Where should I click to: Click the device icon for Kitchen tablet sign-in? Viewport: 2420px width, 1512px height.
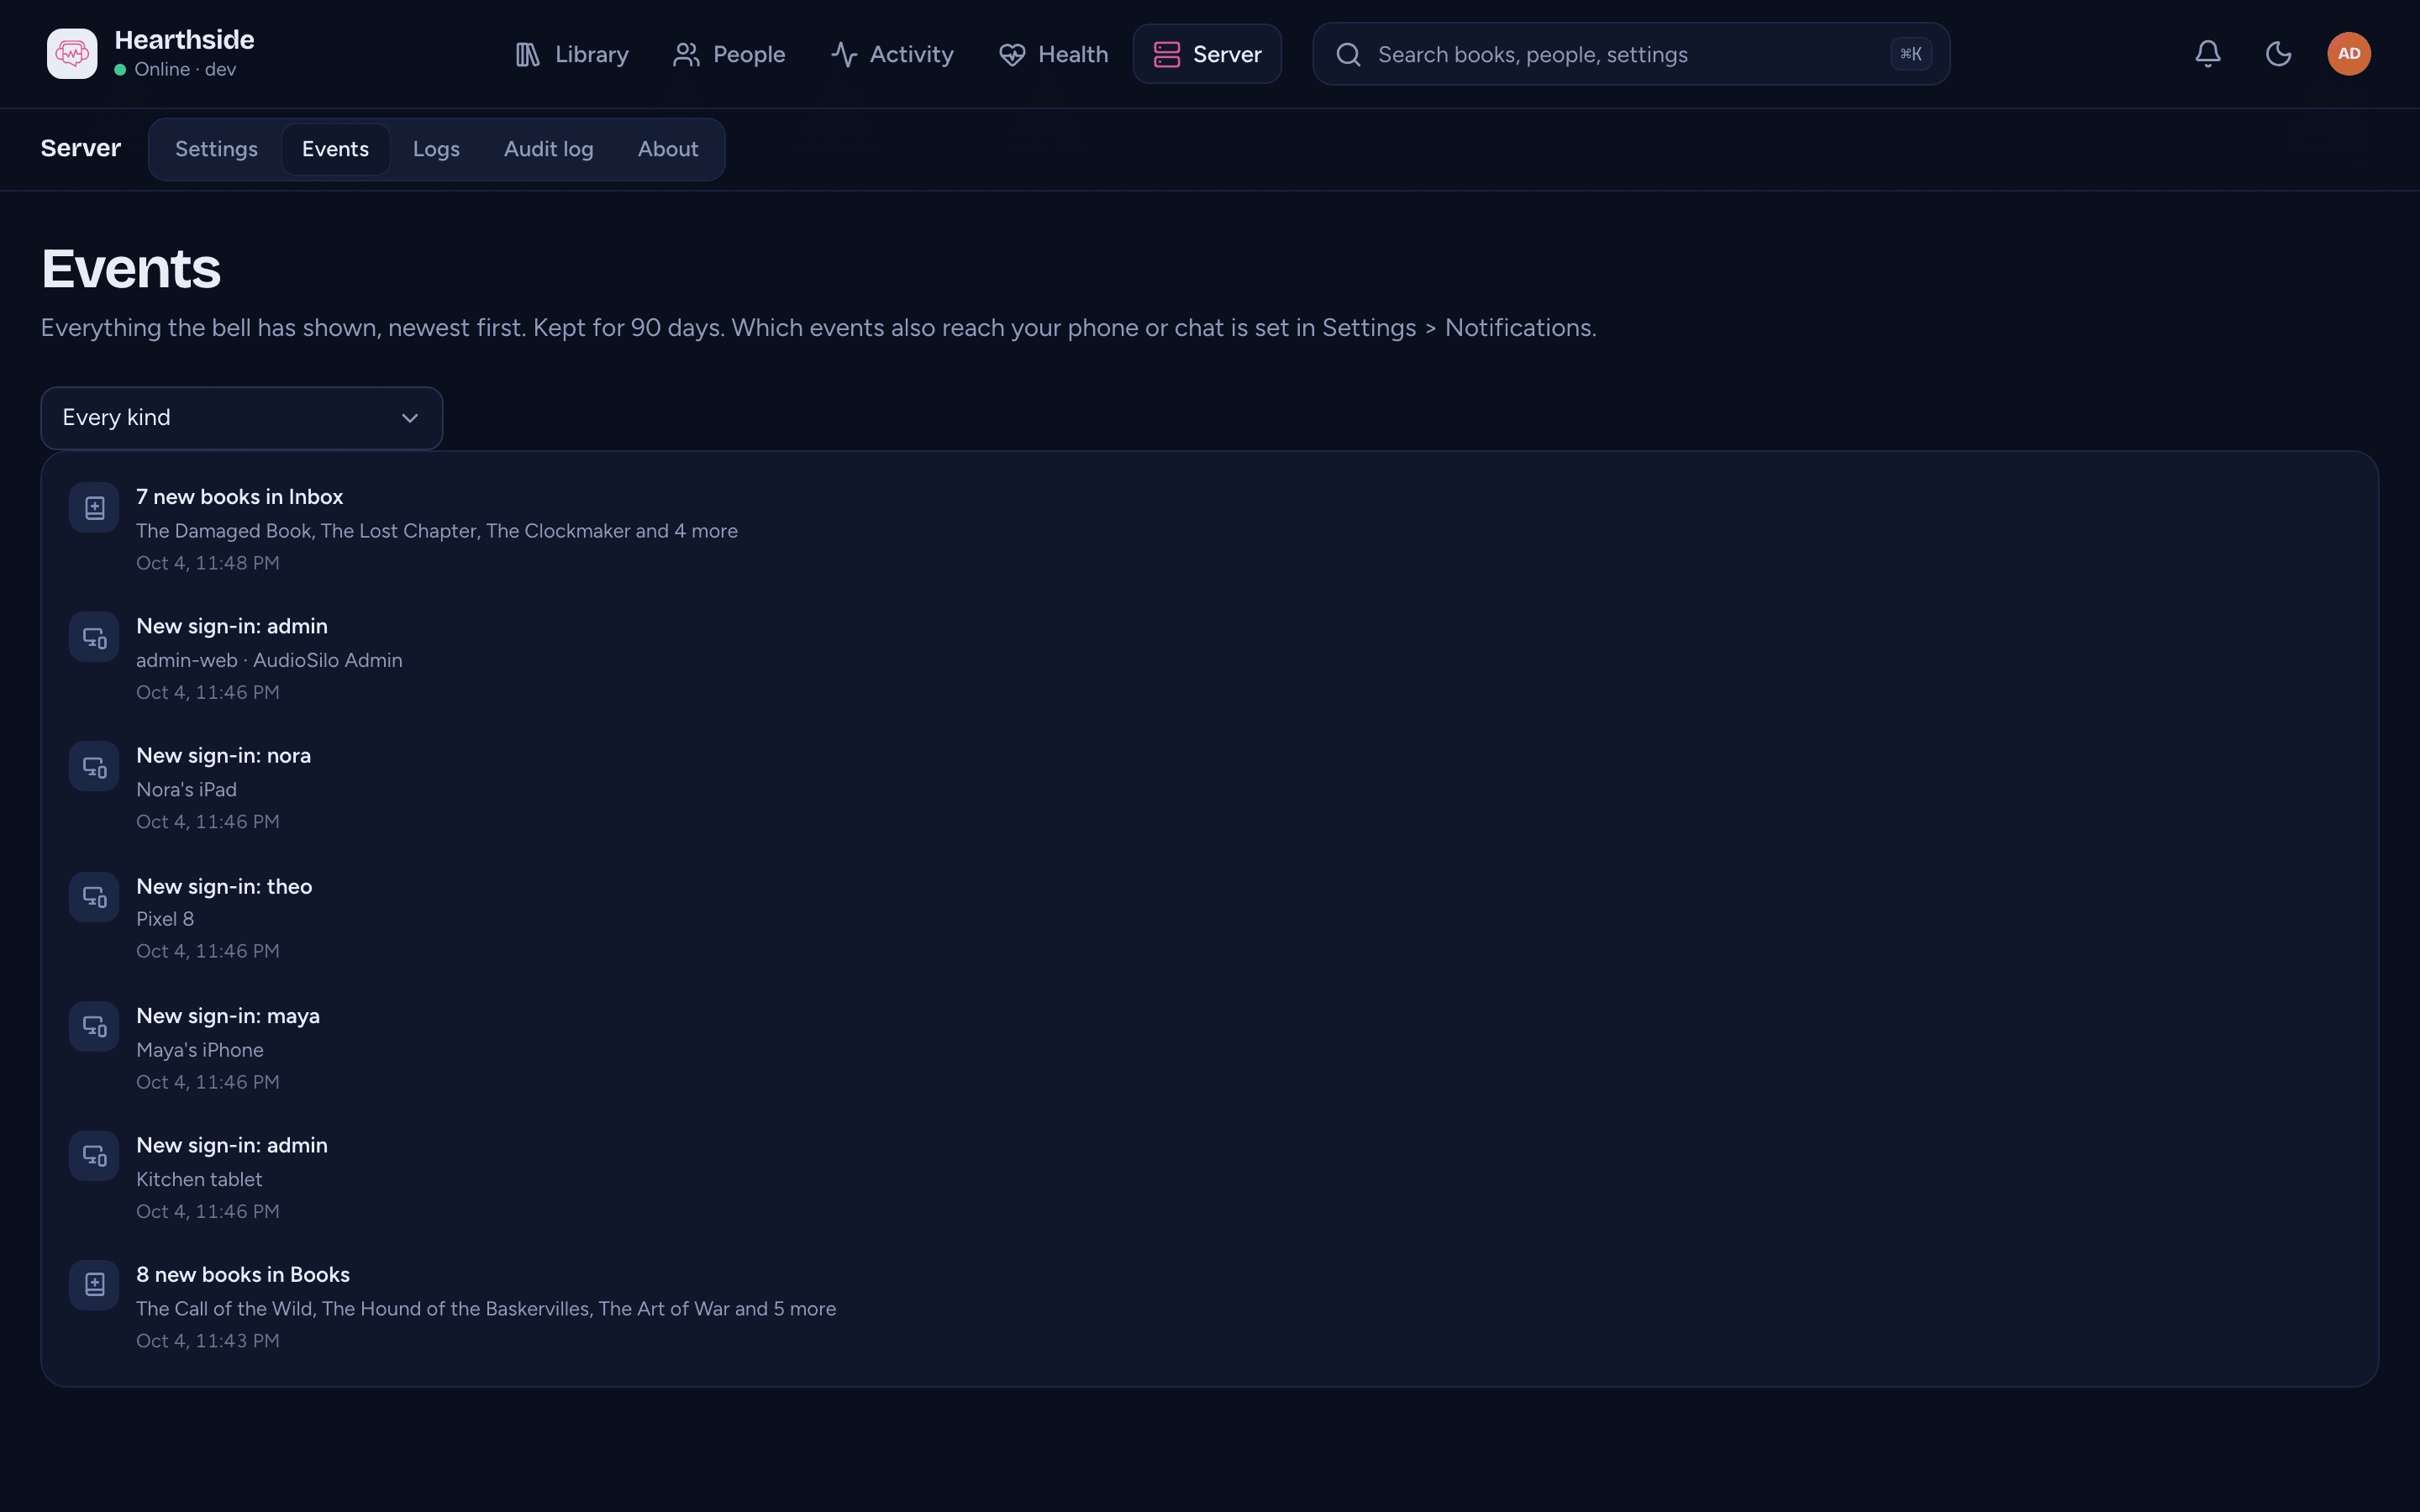(x=94, y=1156)
